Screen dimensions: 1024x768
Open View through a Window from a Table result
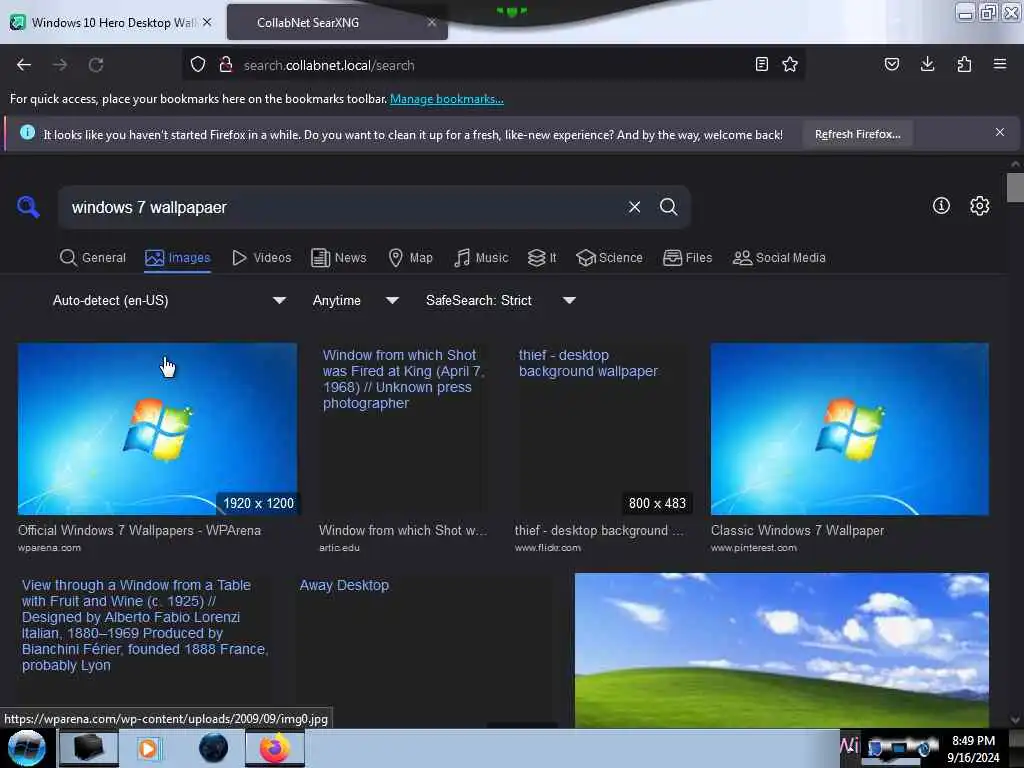145,625
